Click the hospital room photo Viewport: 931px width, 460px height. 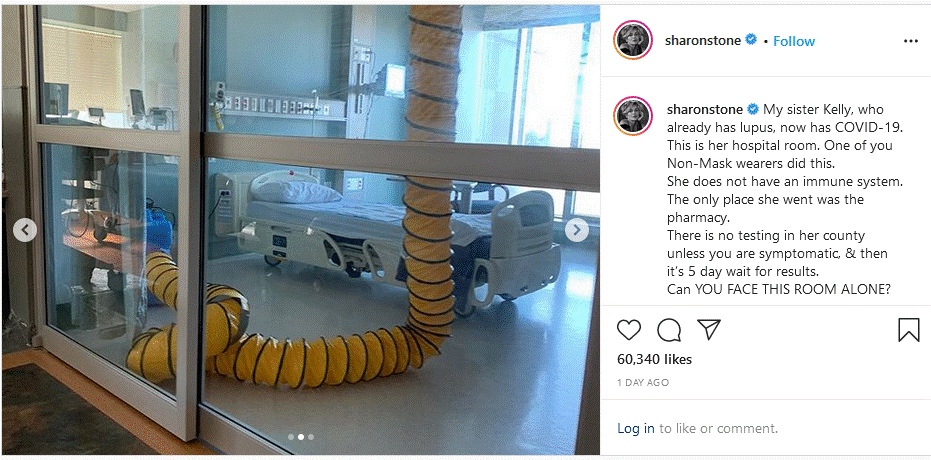tap(300, 230)
